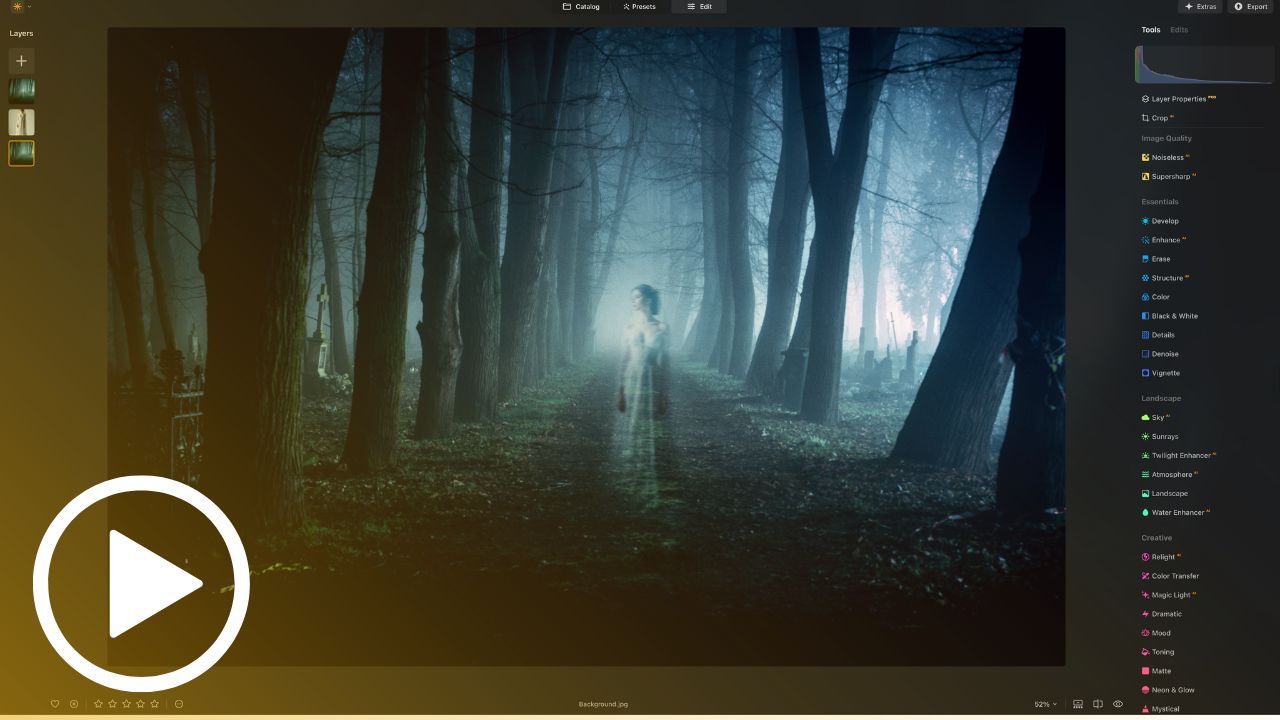
Task: Add a new layer with the plus button
Action: (21, 61)
